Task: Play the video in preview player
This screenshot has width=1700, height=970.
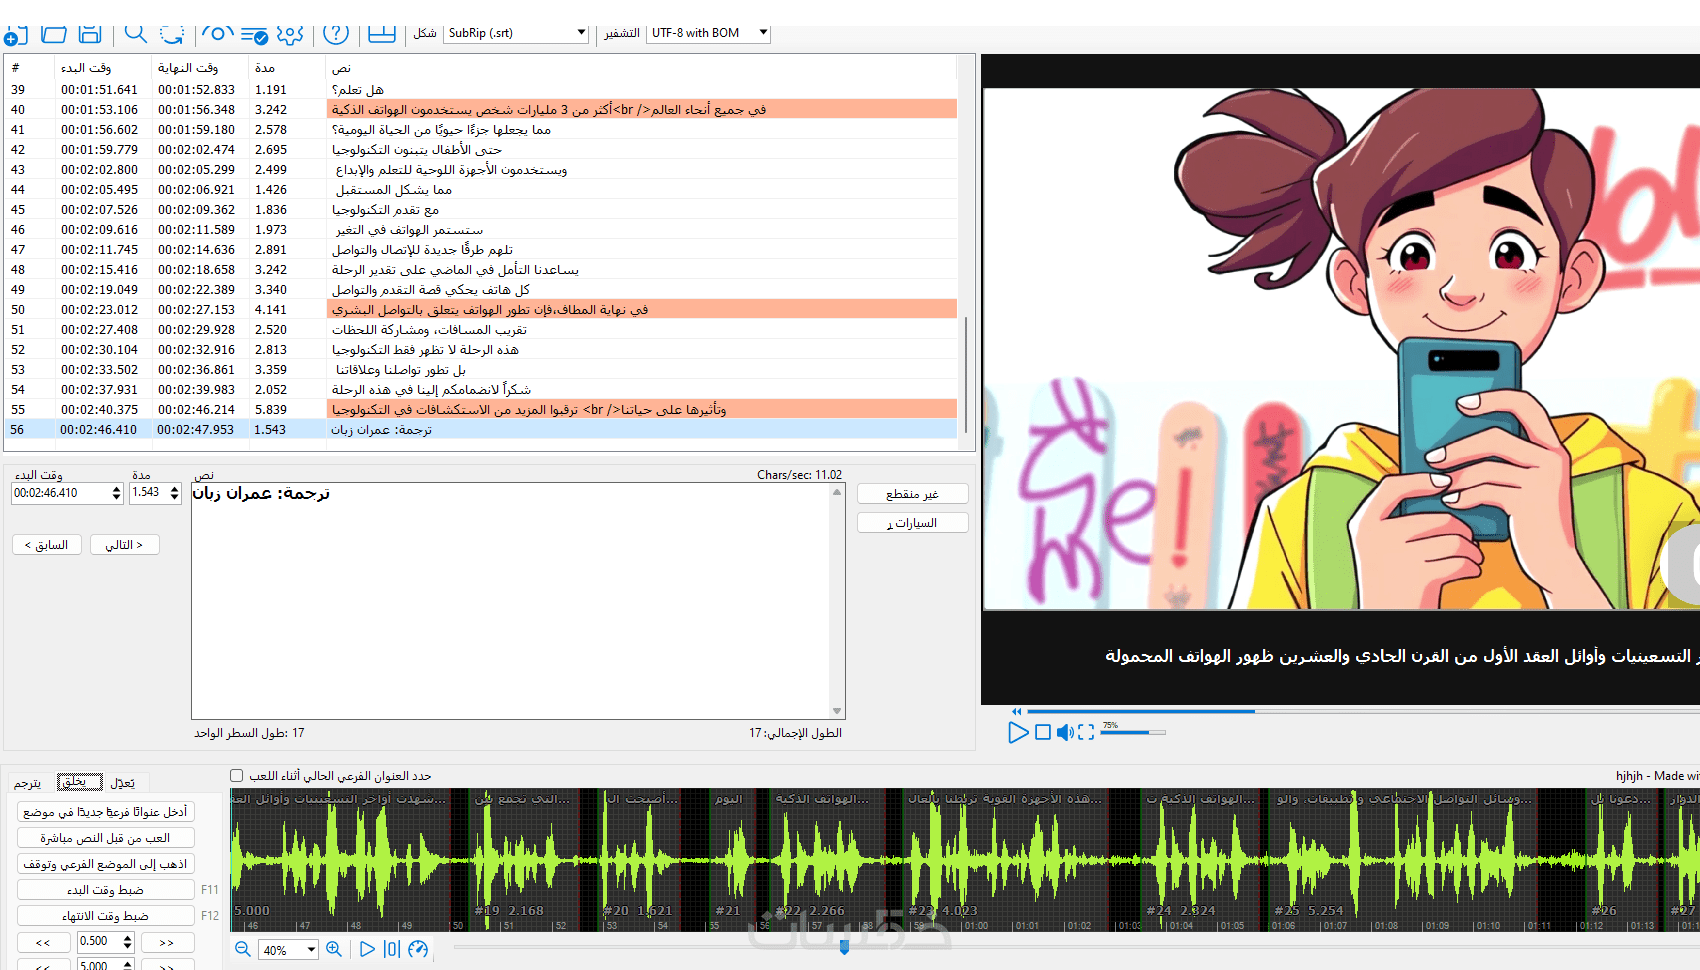Action: pos(1018,732)
